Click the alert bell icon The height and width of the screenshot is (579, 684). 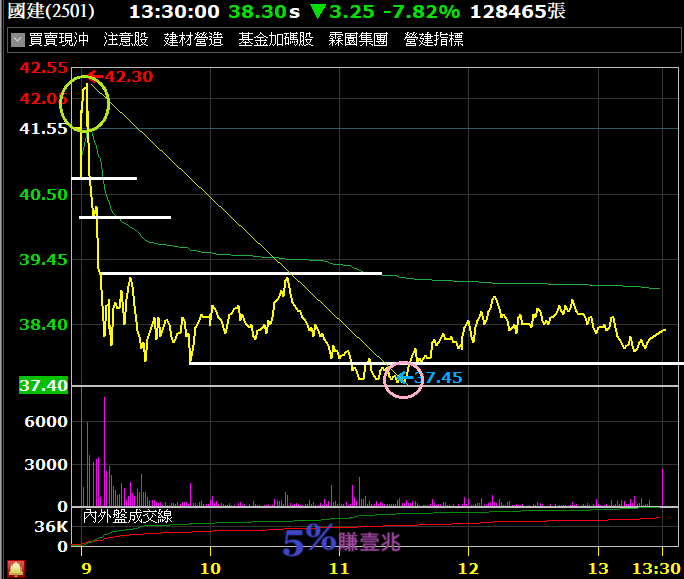[x=15, y=569]
